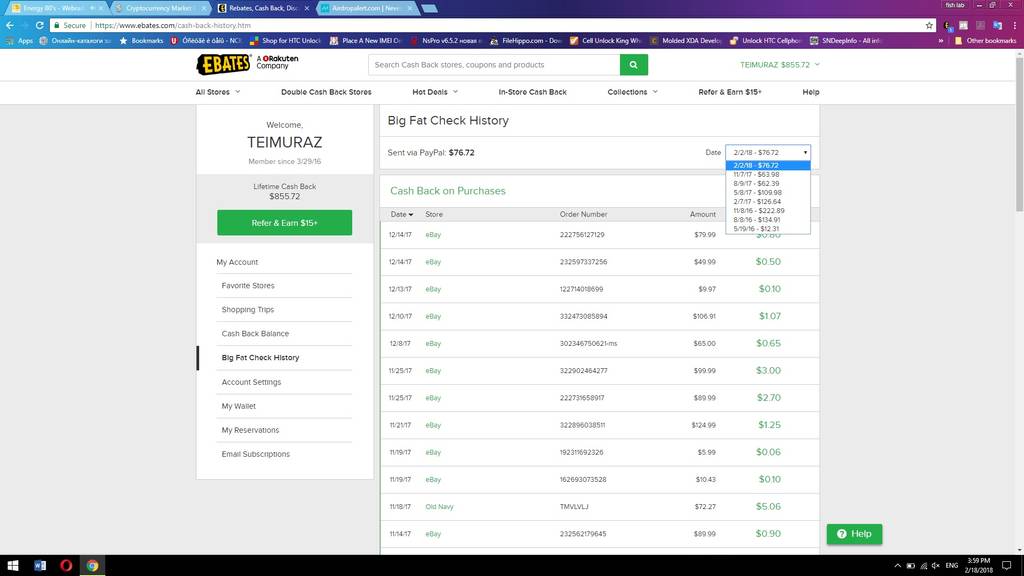Click the page vertical scrollbar

click(x=1019, y=133)
